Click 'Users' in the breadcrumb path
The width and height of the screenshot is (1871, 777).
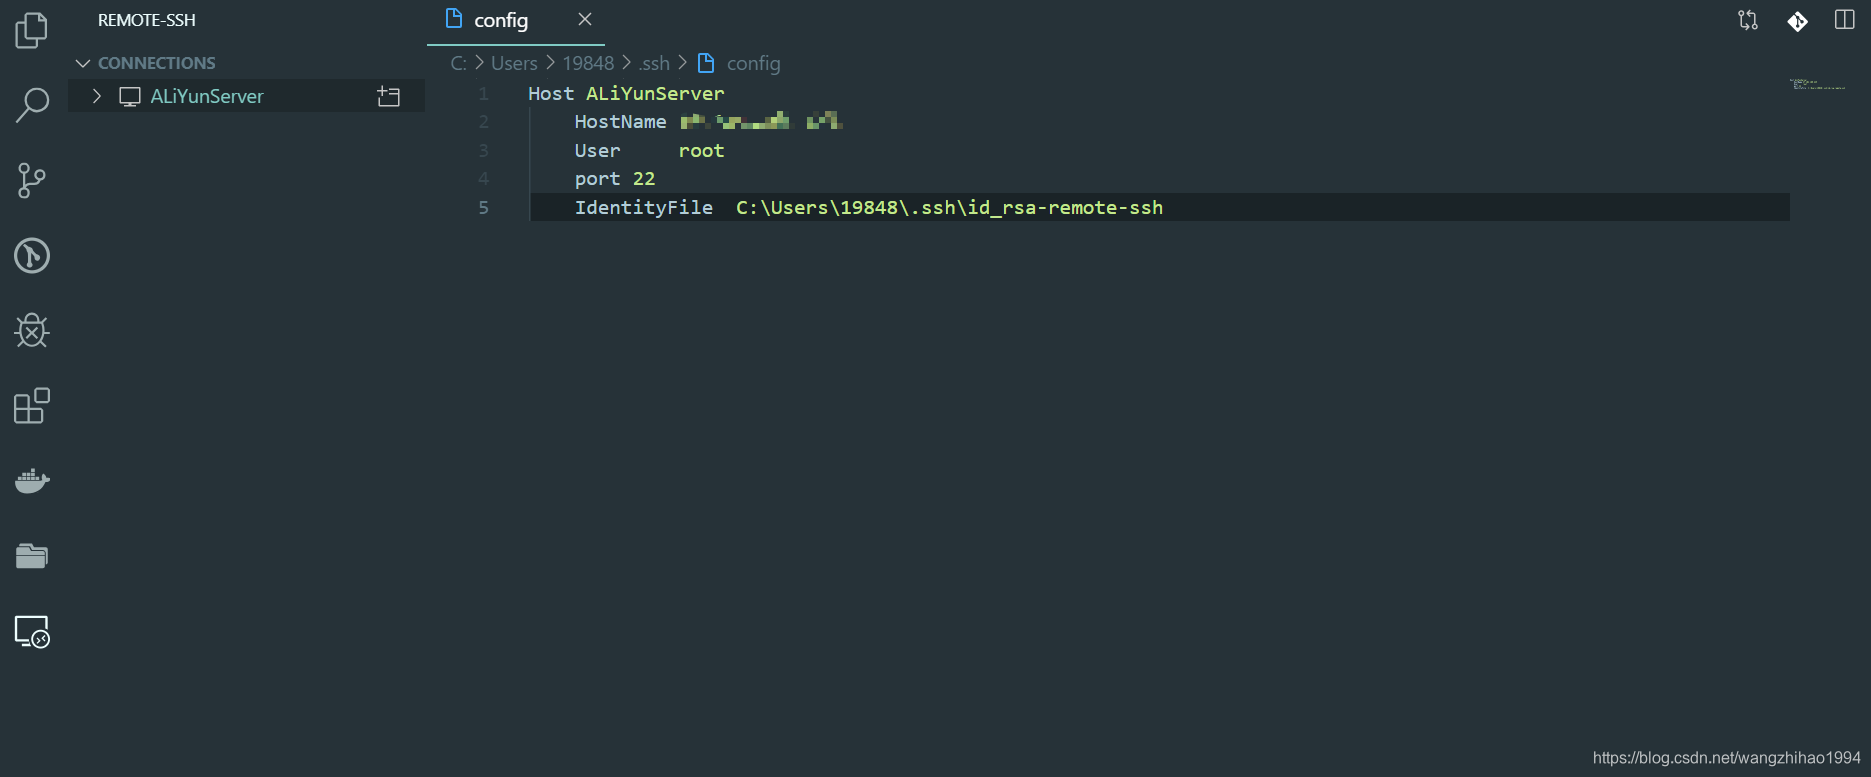coord(514,63)
